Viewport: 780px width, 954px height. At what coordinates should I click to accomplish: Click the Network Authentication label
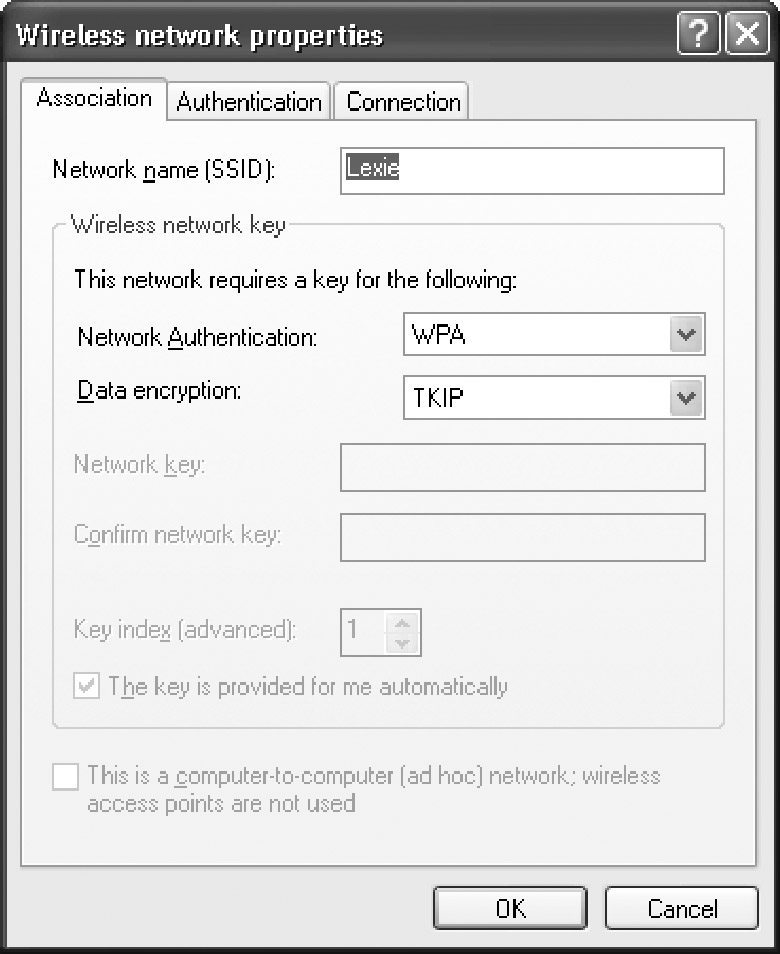(198, 336)
